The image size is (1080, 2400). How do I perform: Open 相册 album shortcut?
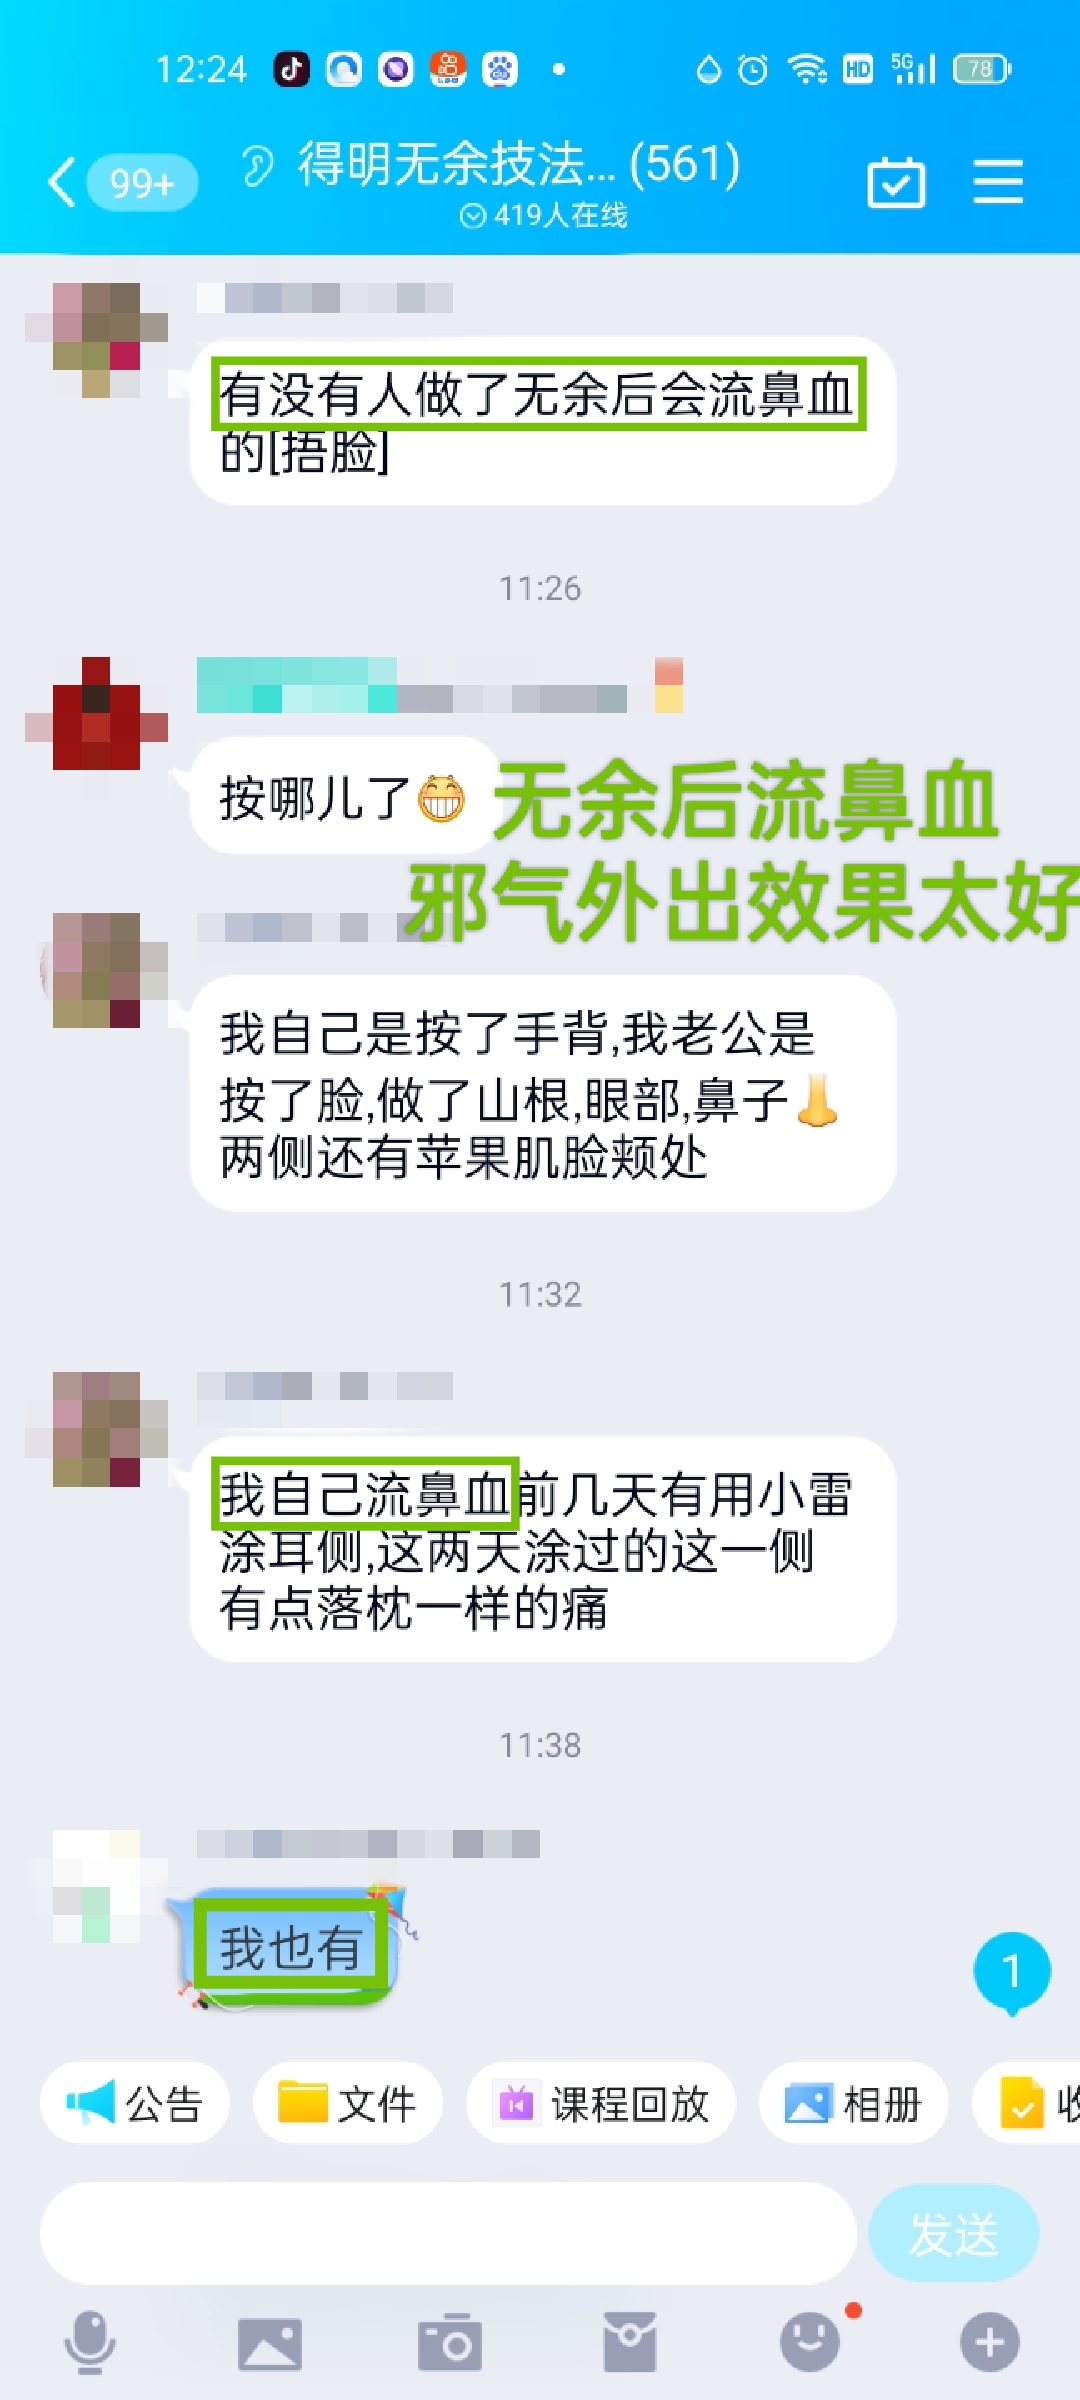tap(853, 2104)
